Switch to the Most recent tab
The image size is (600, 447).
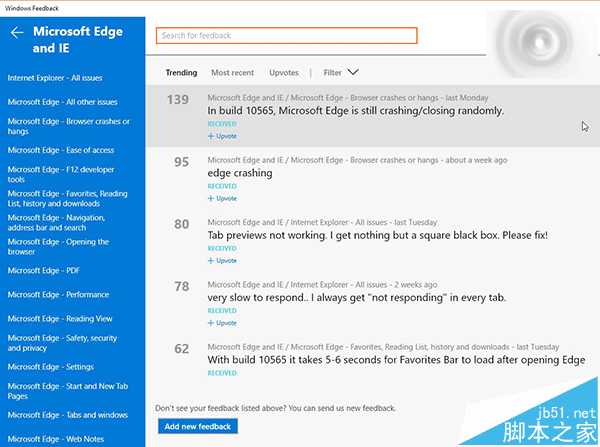click(x=232, y=73)
